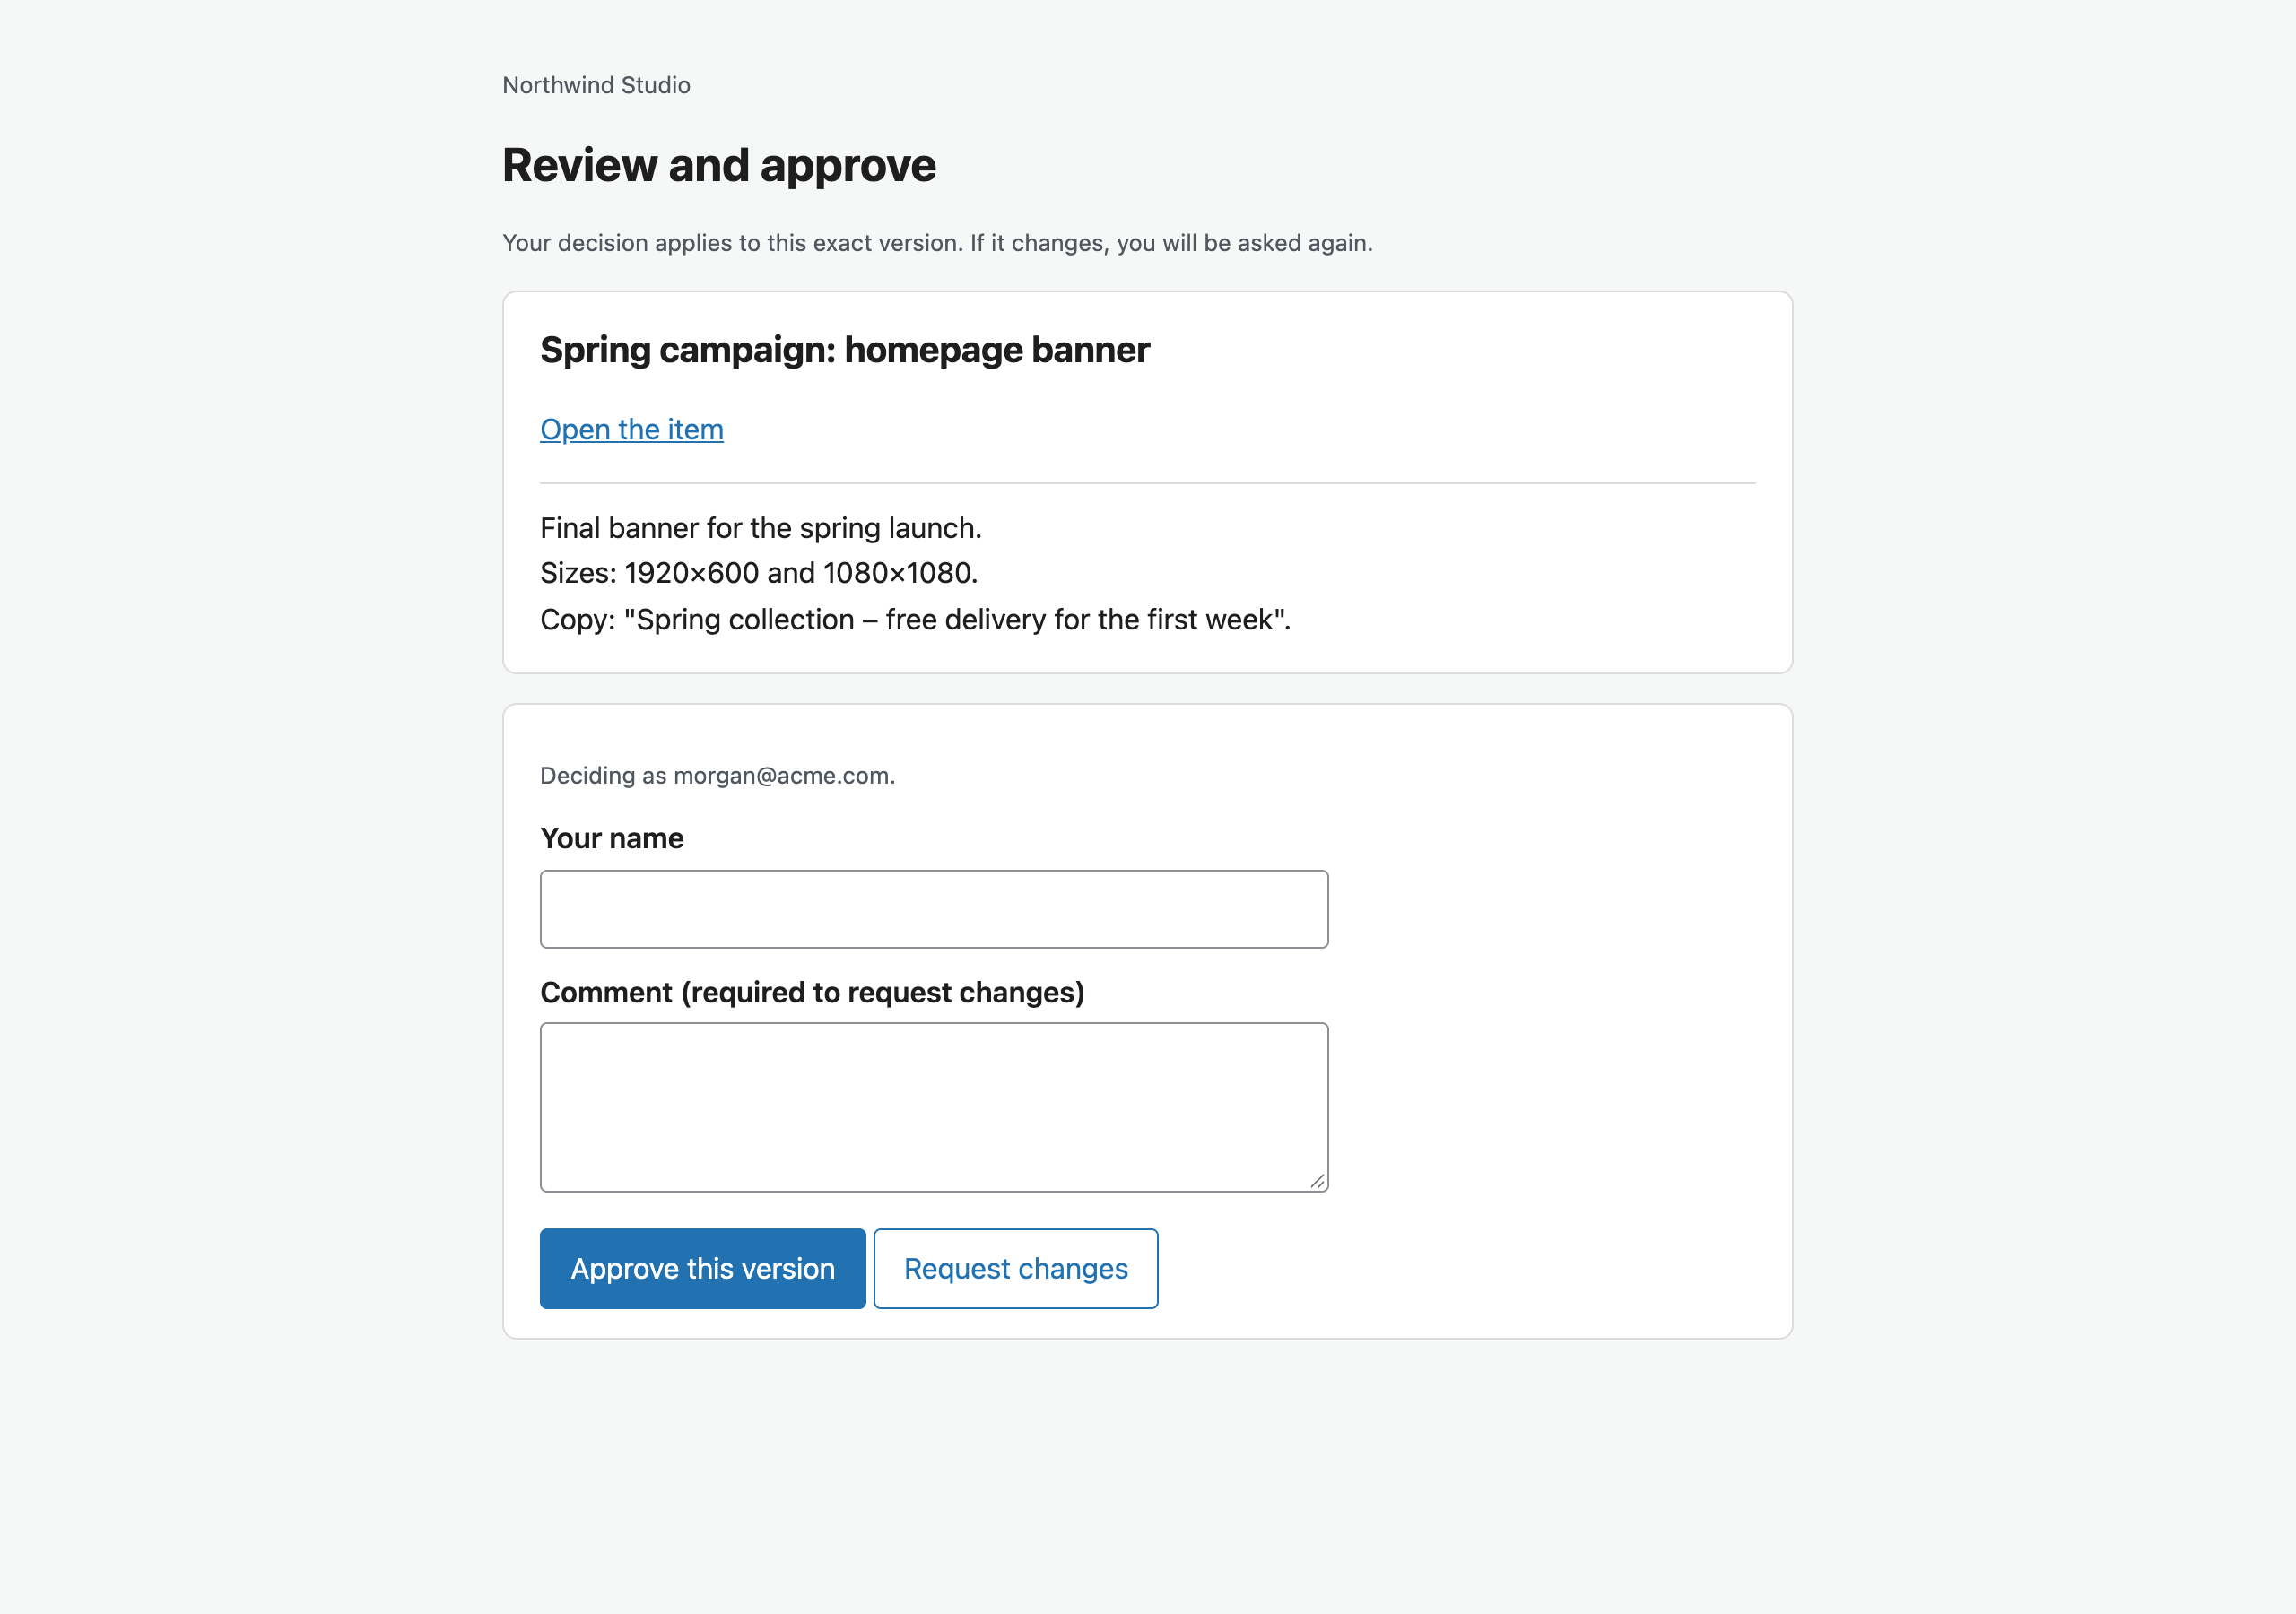Approve this version button

pyautogui.click(x=703, y=1268)
